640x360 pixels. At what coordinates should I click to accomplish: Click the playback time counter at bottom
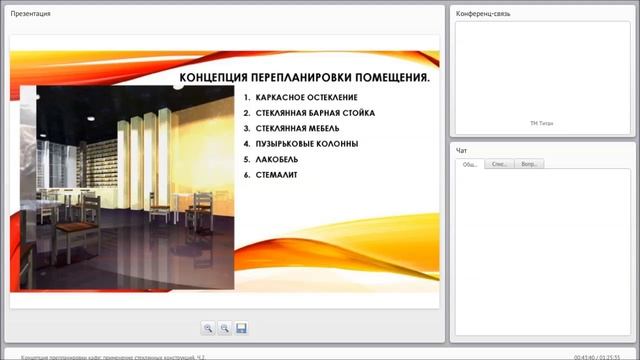pyautogui.click(x=597, y=357)
